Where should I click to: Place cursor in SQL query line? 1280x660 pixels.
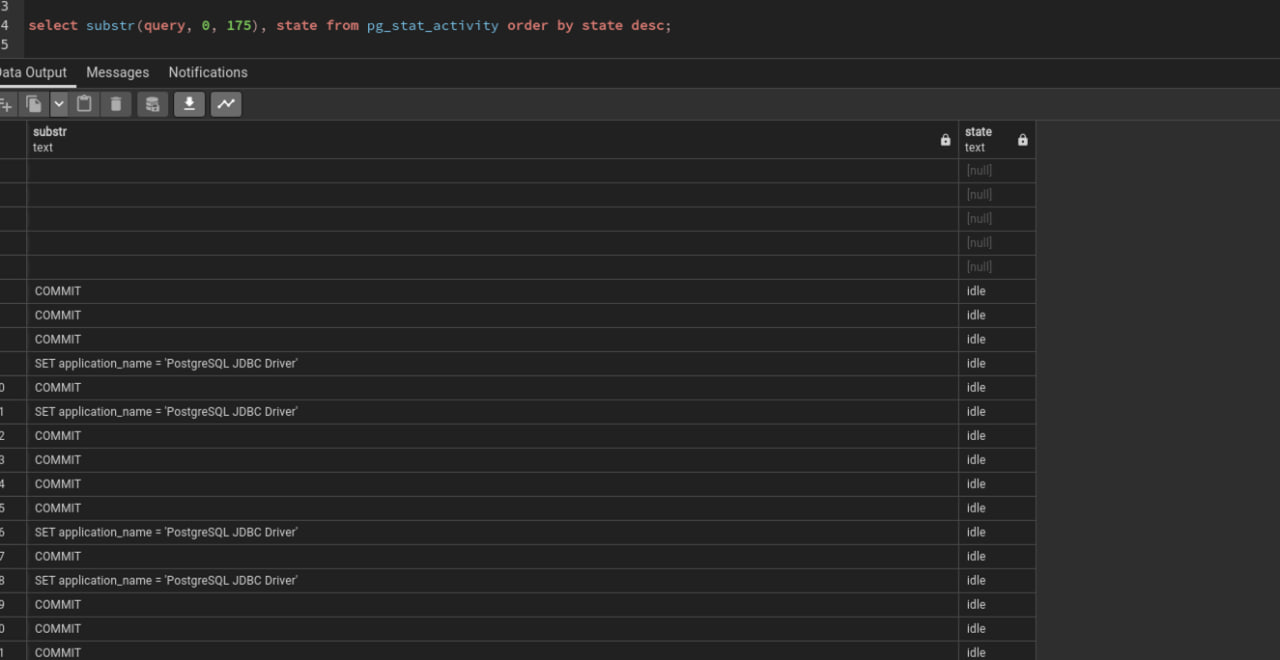350,25
